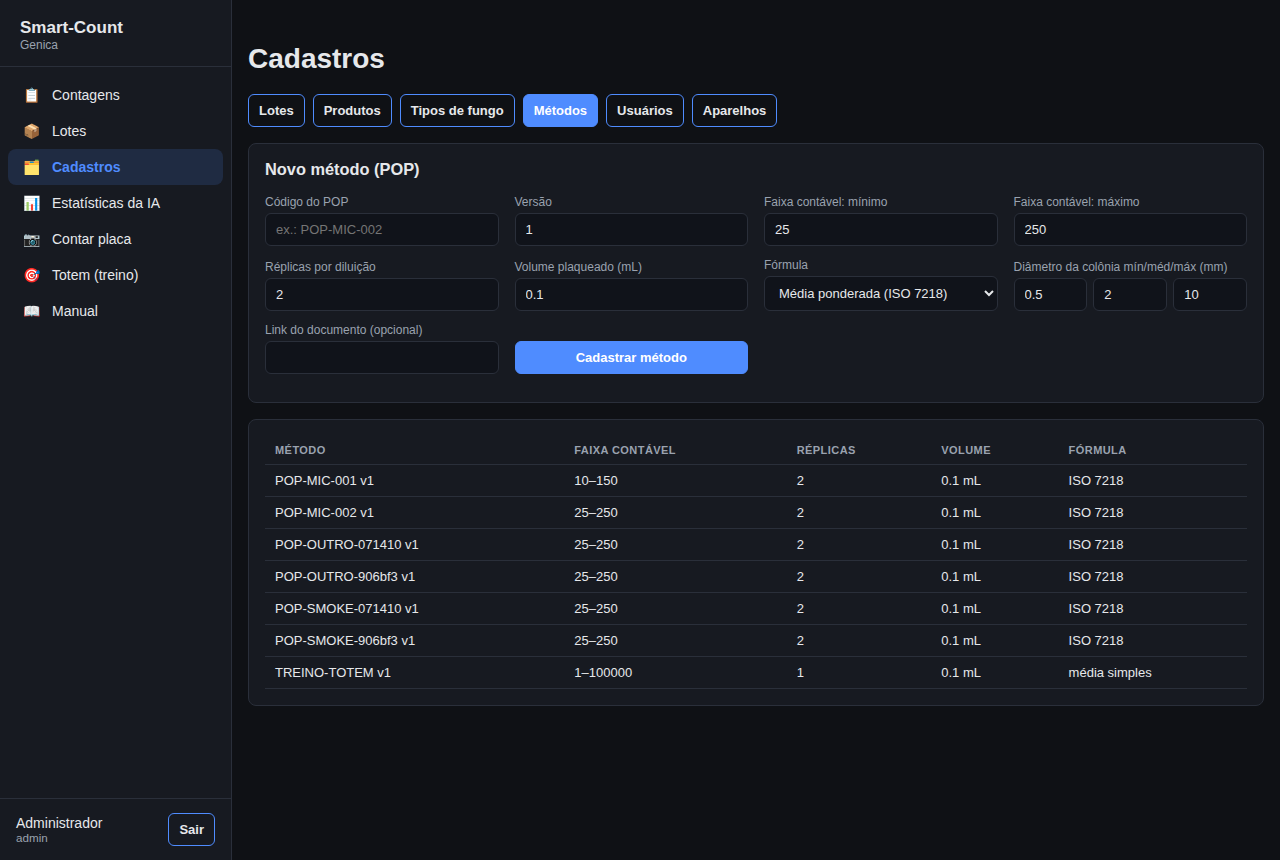Click the Versão input field
Image resolution: width=1280 pixels, height=860 pixels.
[631, 229]
